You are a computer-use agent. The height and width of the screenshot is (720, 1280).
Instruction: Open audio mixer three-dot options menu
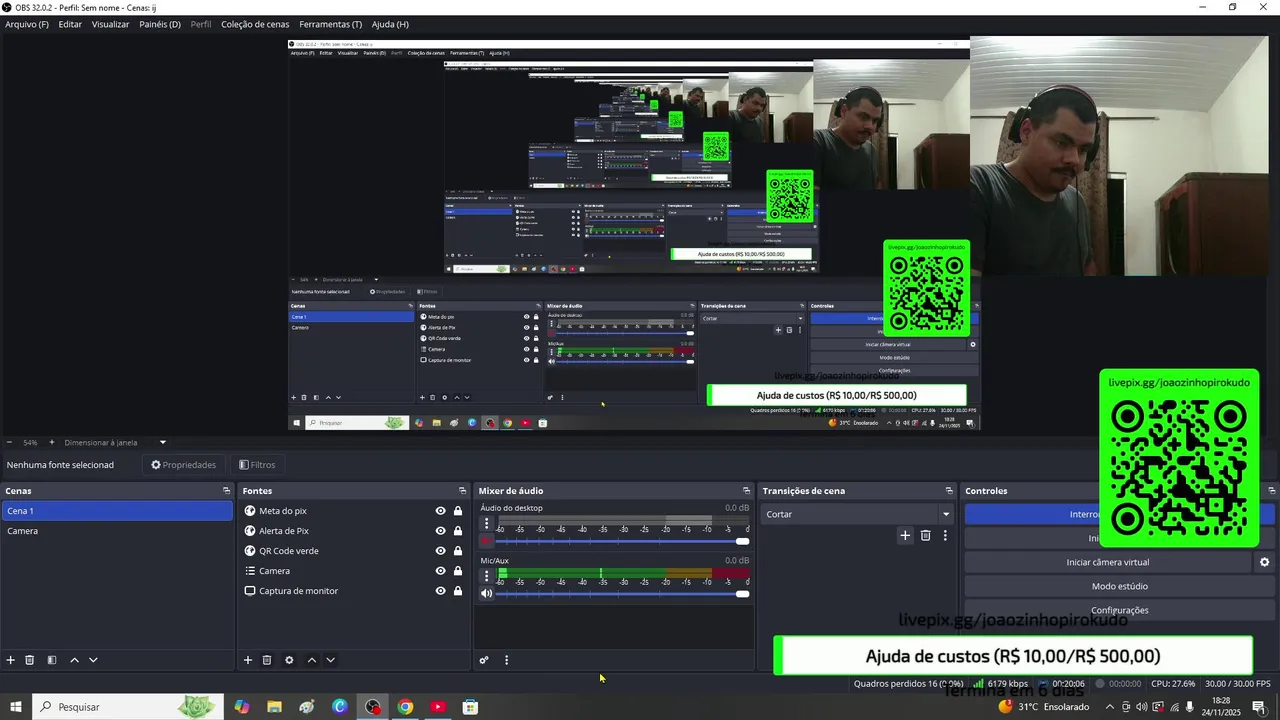[x=506, y=660]
